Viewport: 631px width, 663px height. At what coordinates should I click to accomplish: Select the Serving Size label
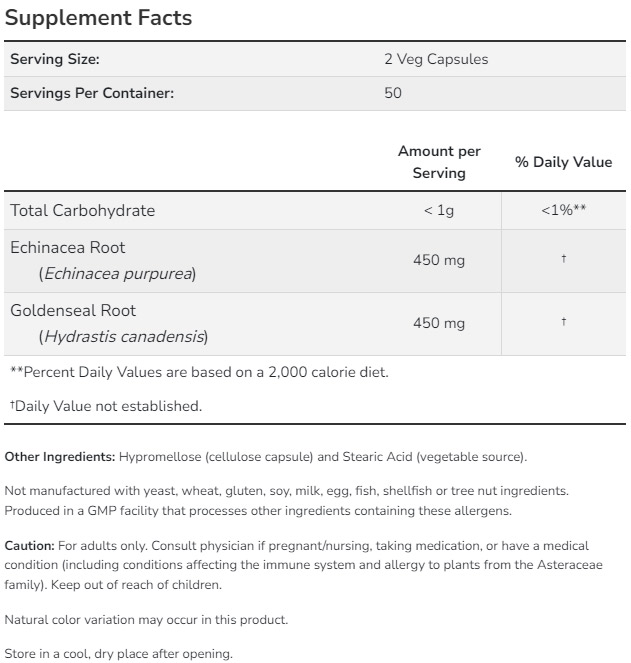click(x=55, y=59)
